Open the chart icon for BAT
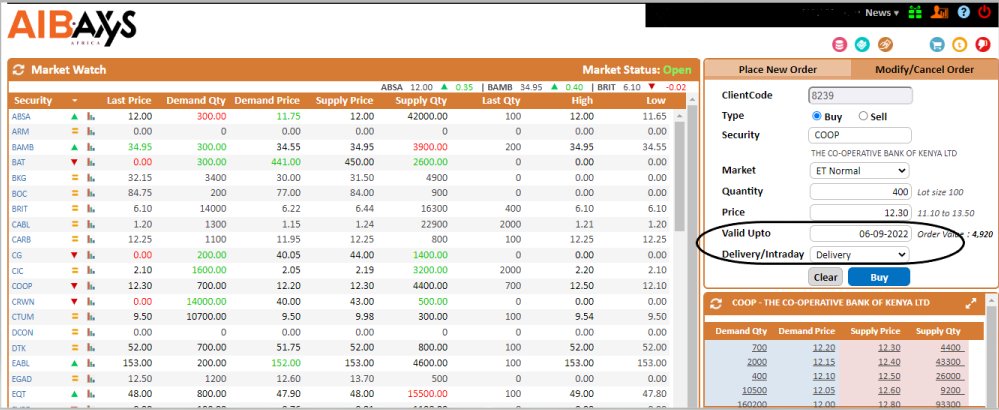This screenshot has height=410, width=999. point(91,162)
